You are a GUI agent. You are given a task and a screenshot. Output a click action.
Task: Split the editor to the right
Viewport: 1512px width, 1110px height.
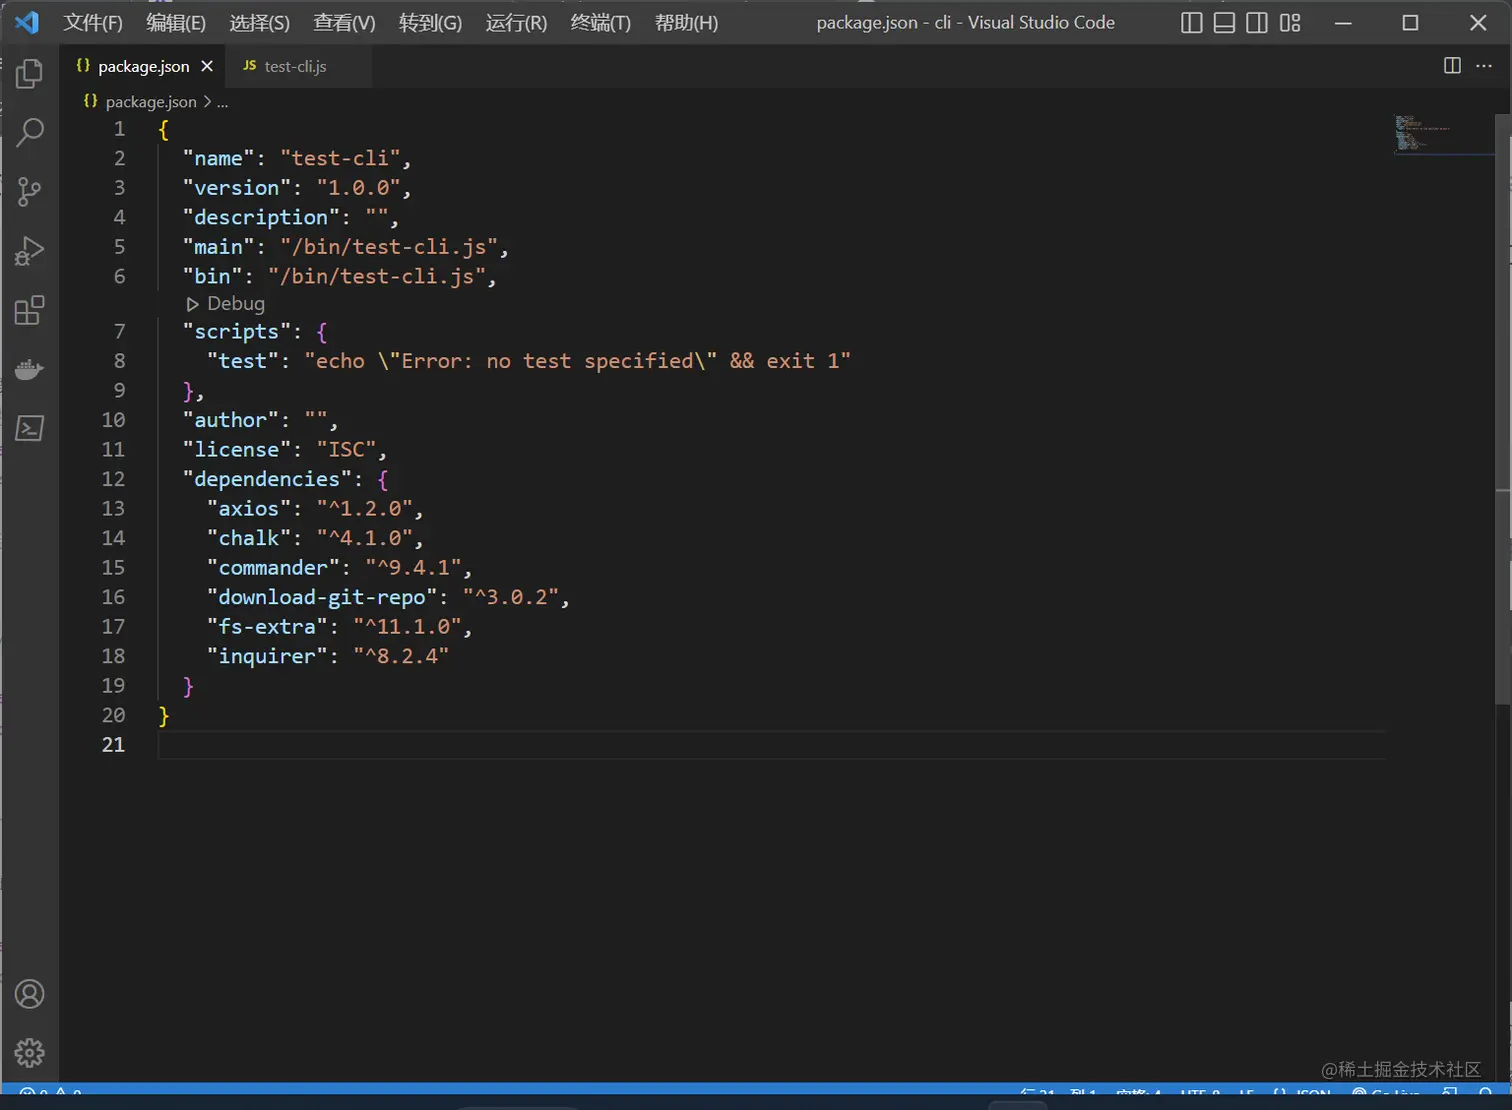click(1452, 66)
